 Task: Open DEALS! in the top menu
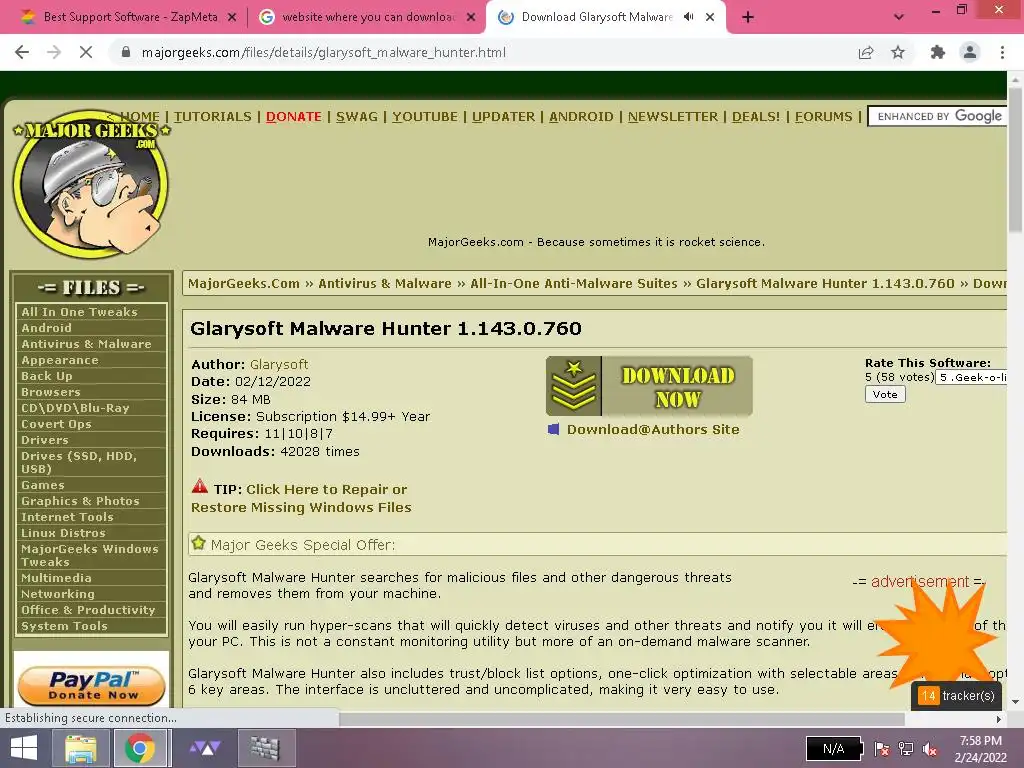click(756, 116)
